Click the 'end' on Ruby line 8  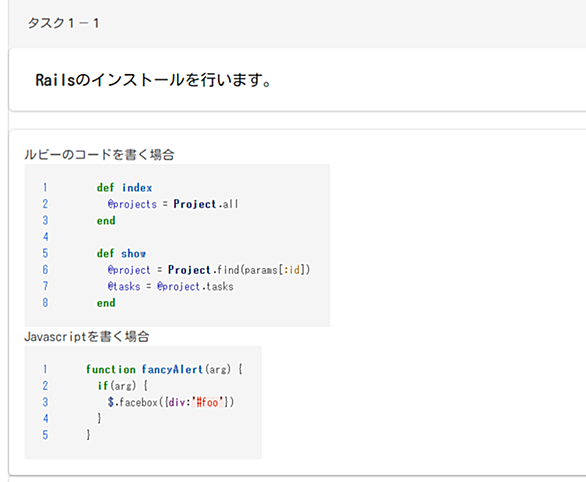106,303
